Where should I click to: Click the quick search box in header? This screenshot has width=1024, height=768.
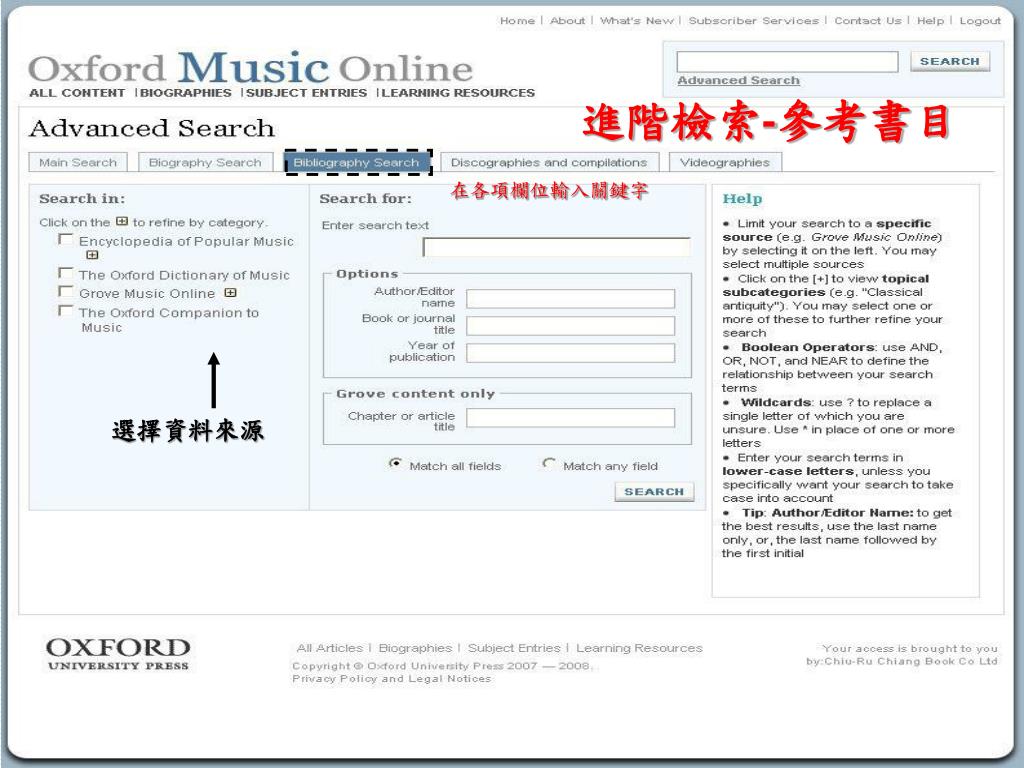787,61
